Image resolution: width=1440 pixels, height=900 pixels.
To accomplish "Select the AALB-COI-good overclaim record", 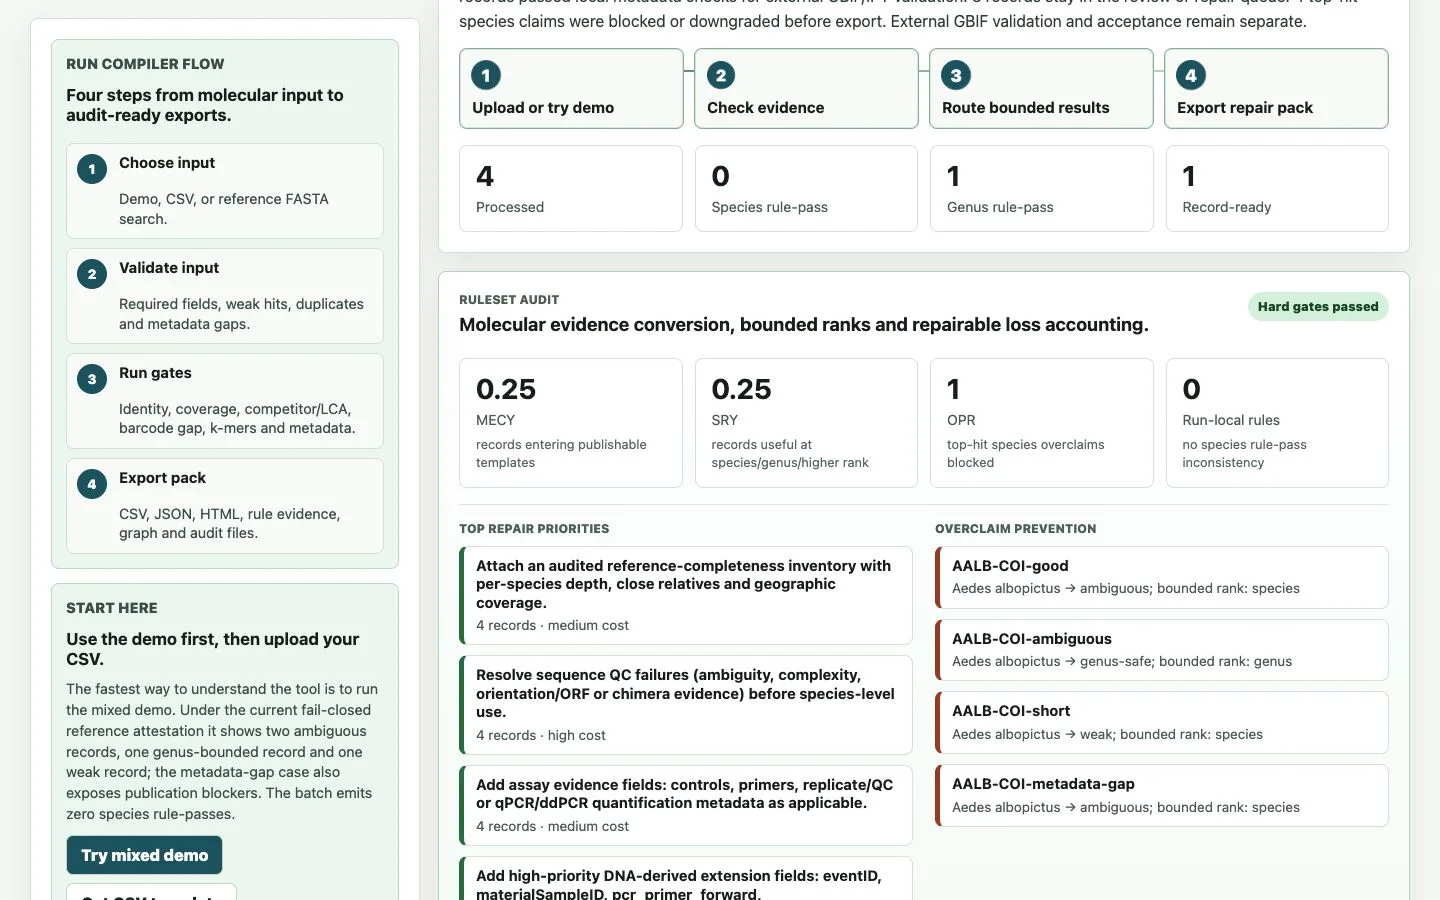I will pos(1162,577).
